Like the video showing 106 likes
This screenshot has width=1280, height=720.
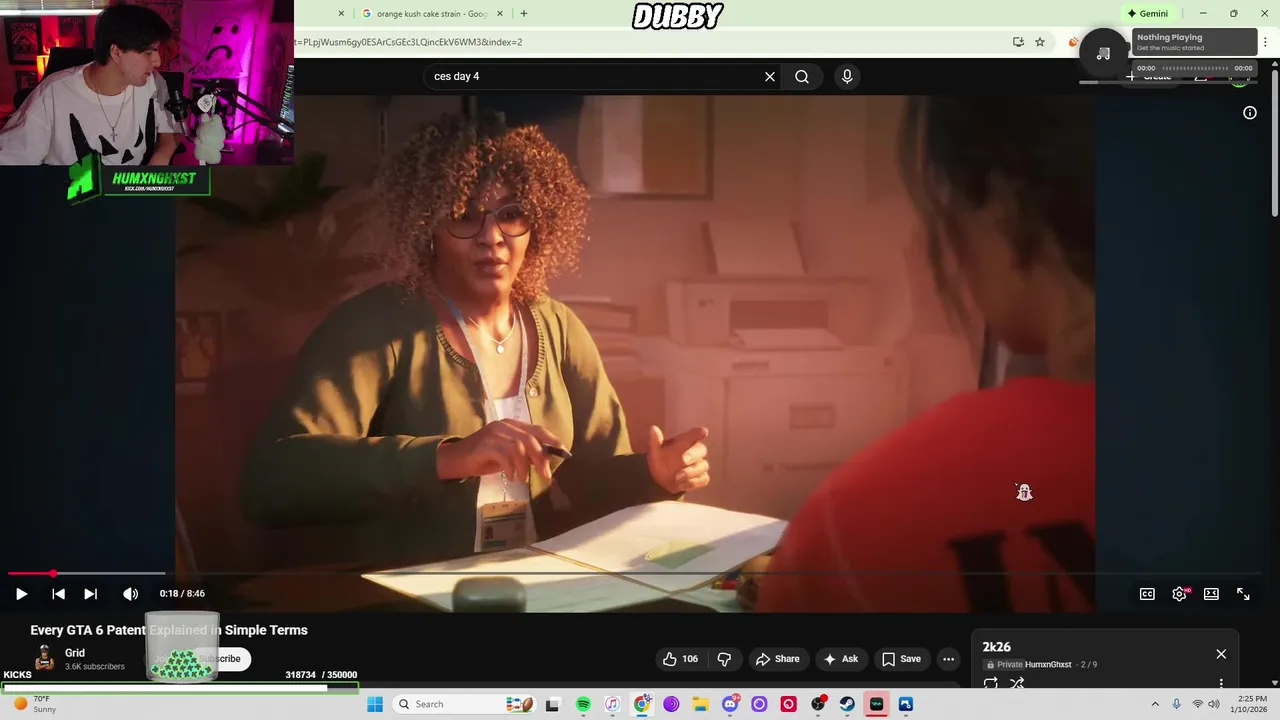coord(680,659)
